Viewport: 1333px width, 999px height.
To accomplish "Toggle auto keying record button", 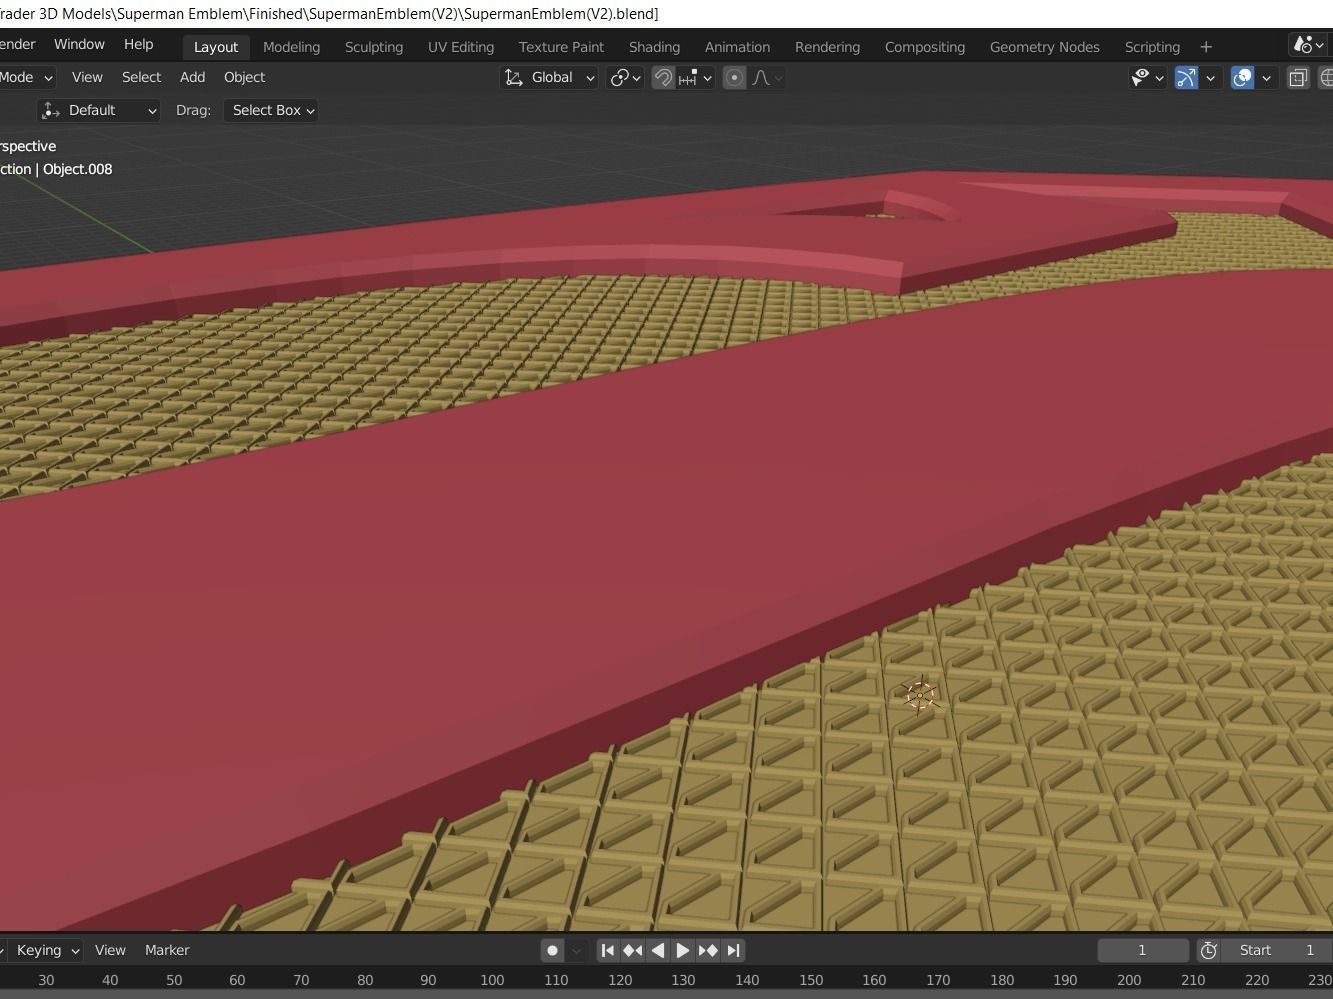I will pos(552,950).
